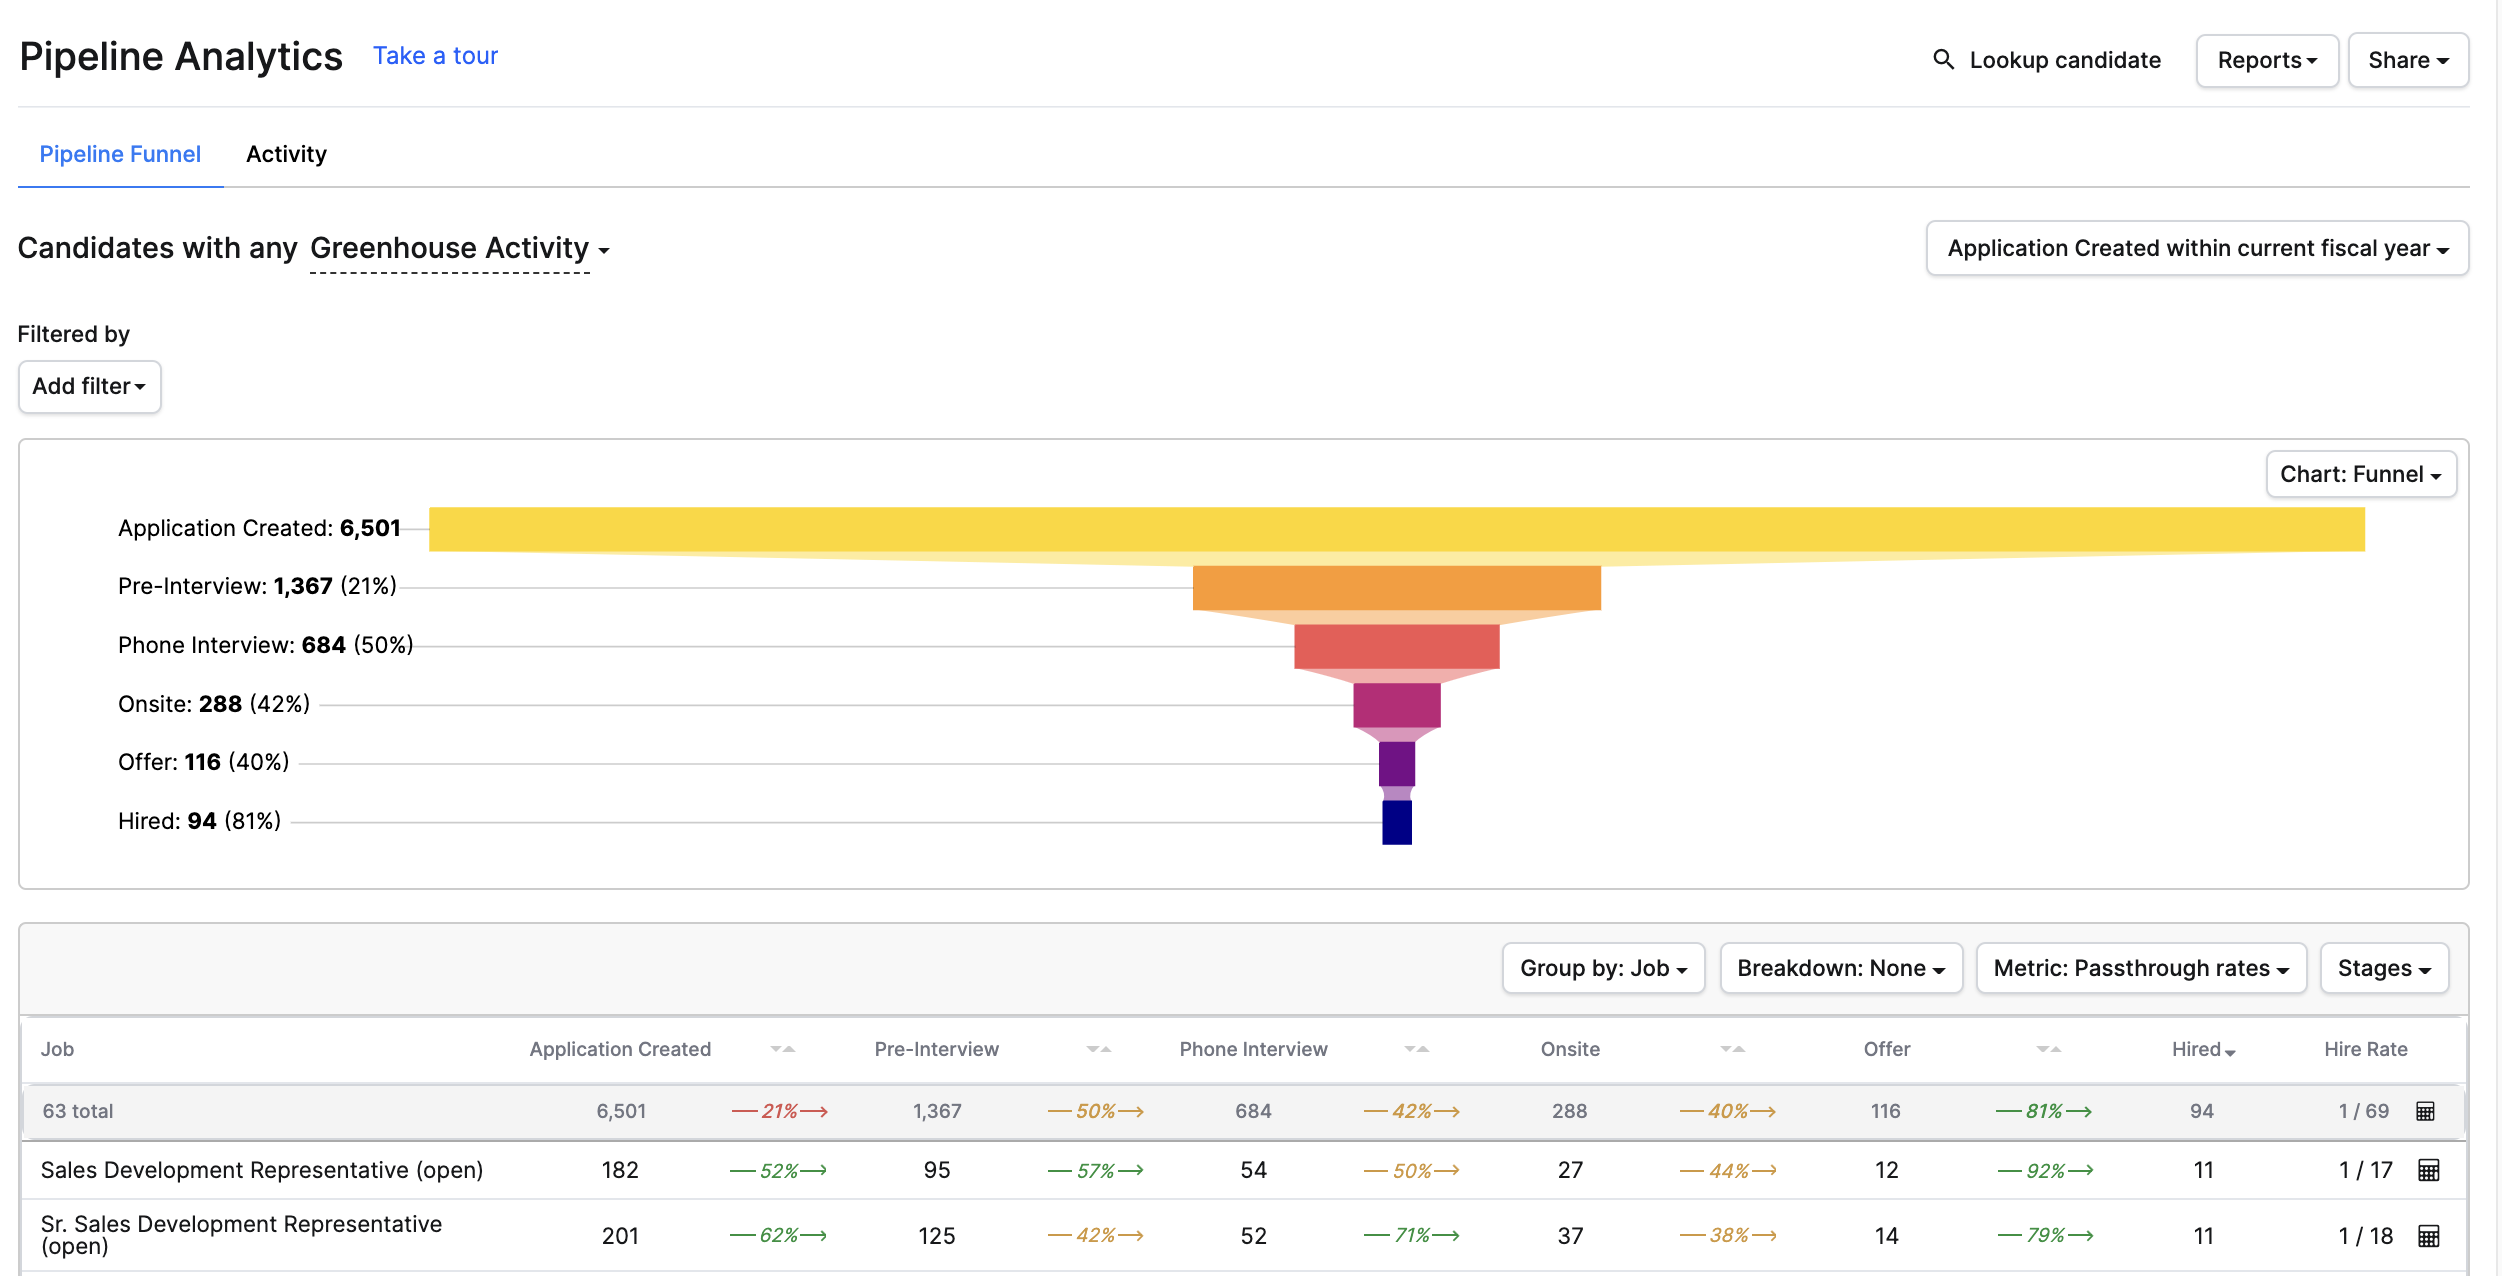Open calculator icon for Sales Development Representative row
This screenshot has height=1276, width=2502.
(2428, 1170)
